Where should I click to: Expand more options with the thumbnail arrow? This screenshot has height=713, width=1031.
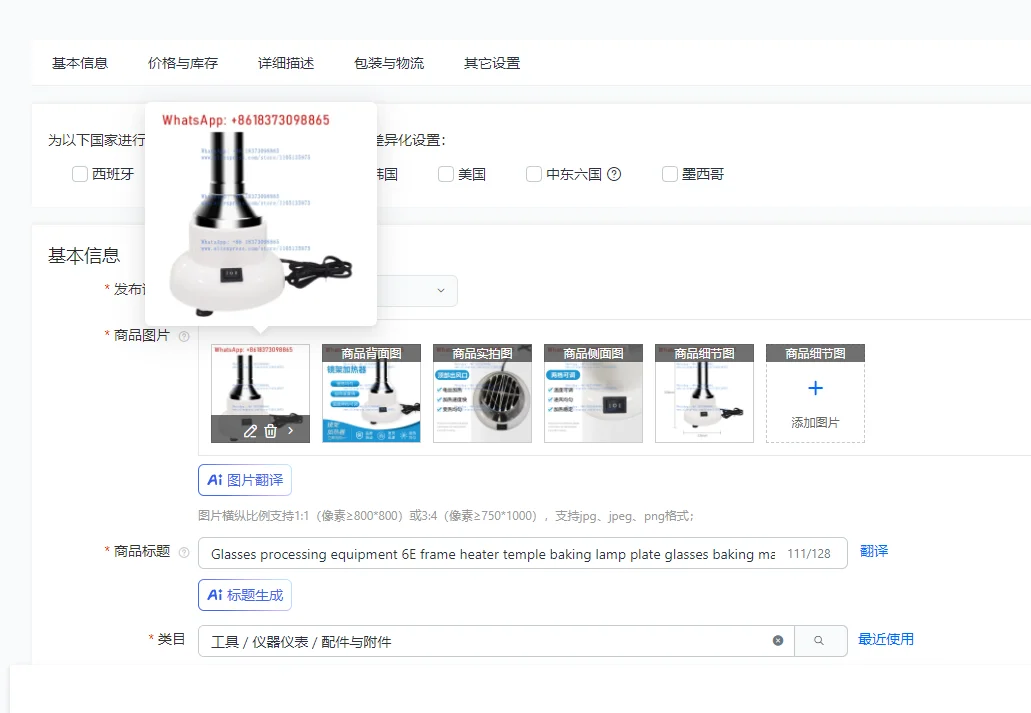coord(288,431)
